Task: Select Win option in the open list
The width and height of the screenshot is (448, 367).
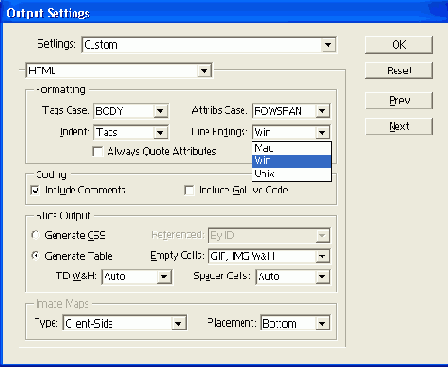Action: pyautogui.click(x=292, y=161)
